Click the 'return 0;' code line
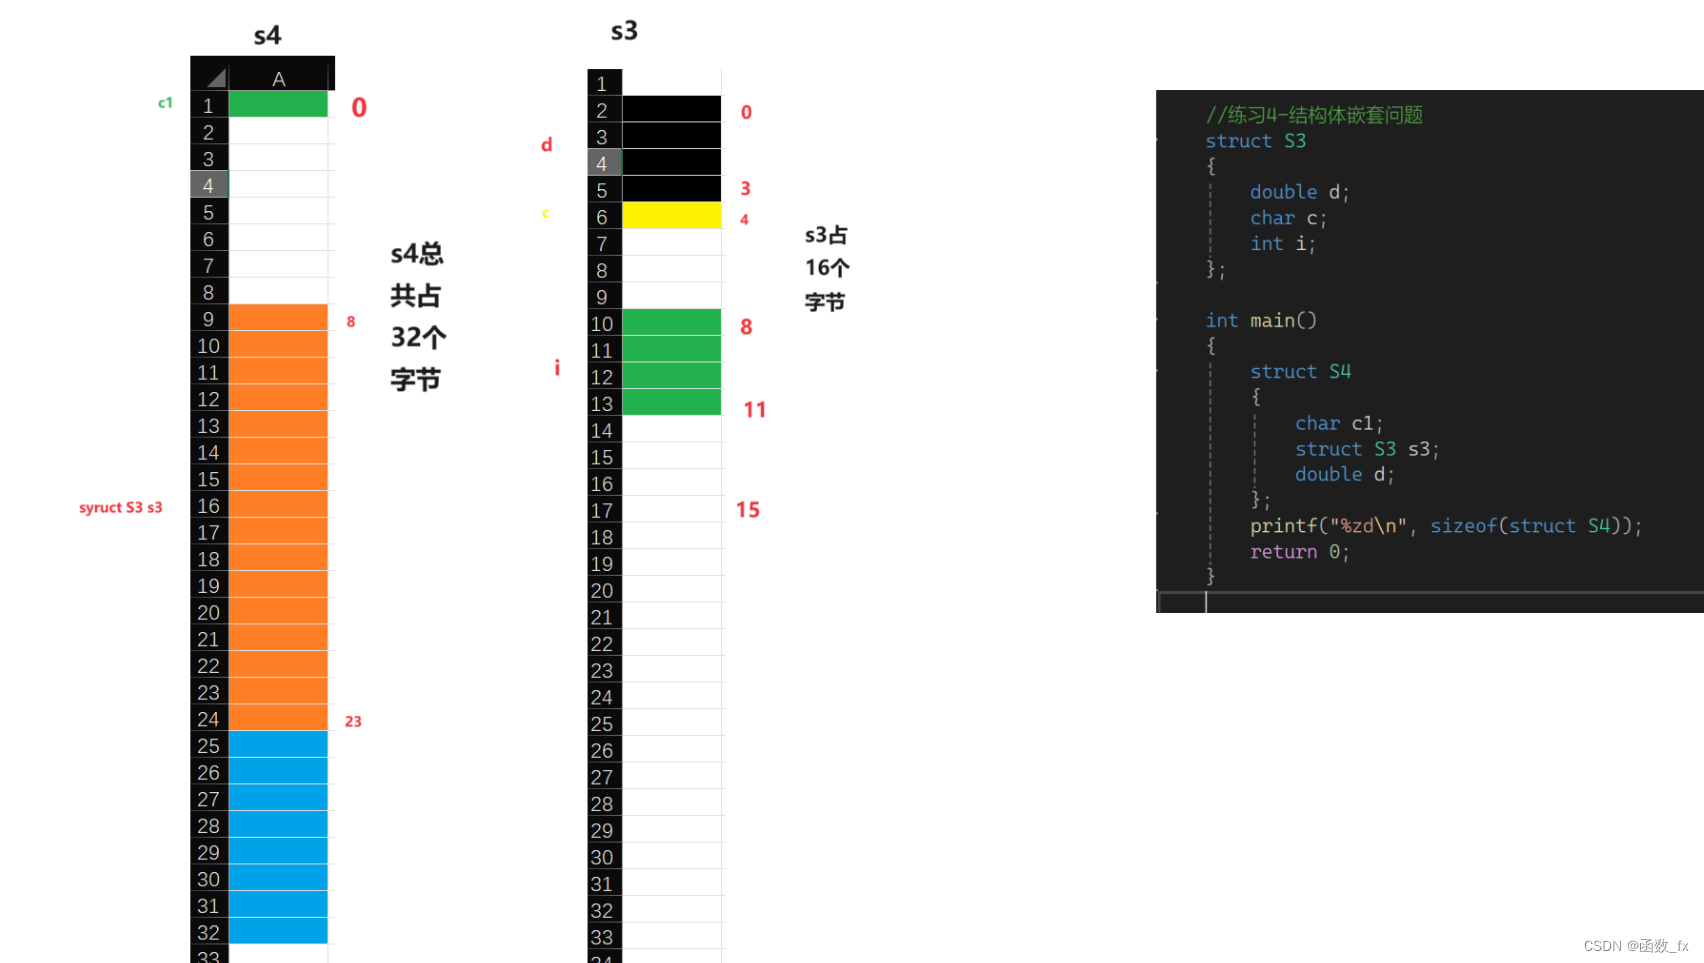The image size is (1704, 963). (1300, 552)
